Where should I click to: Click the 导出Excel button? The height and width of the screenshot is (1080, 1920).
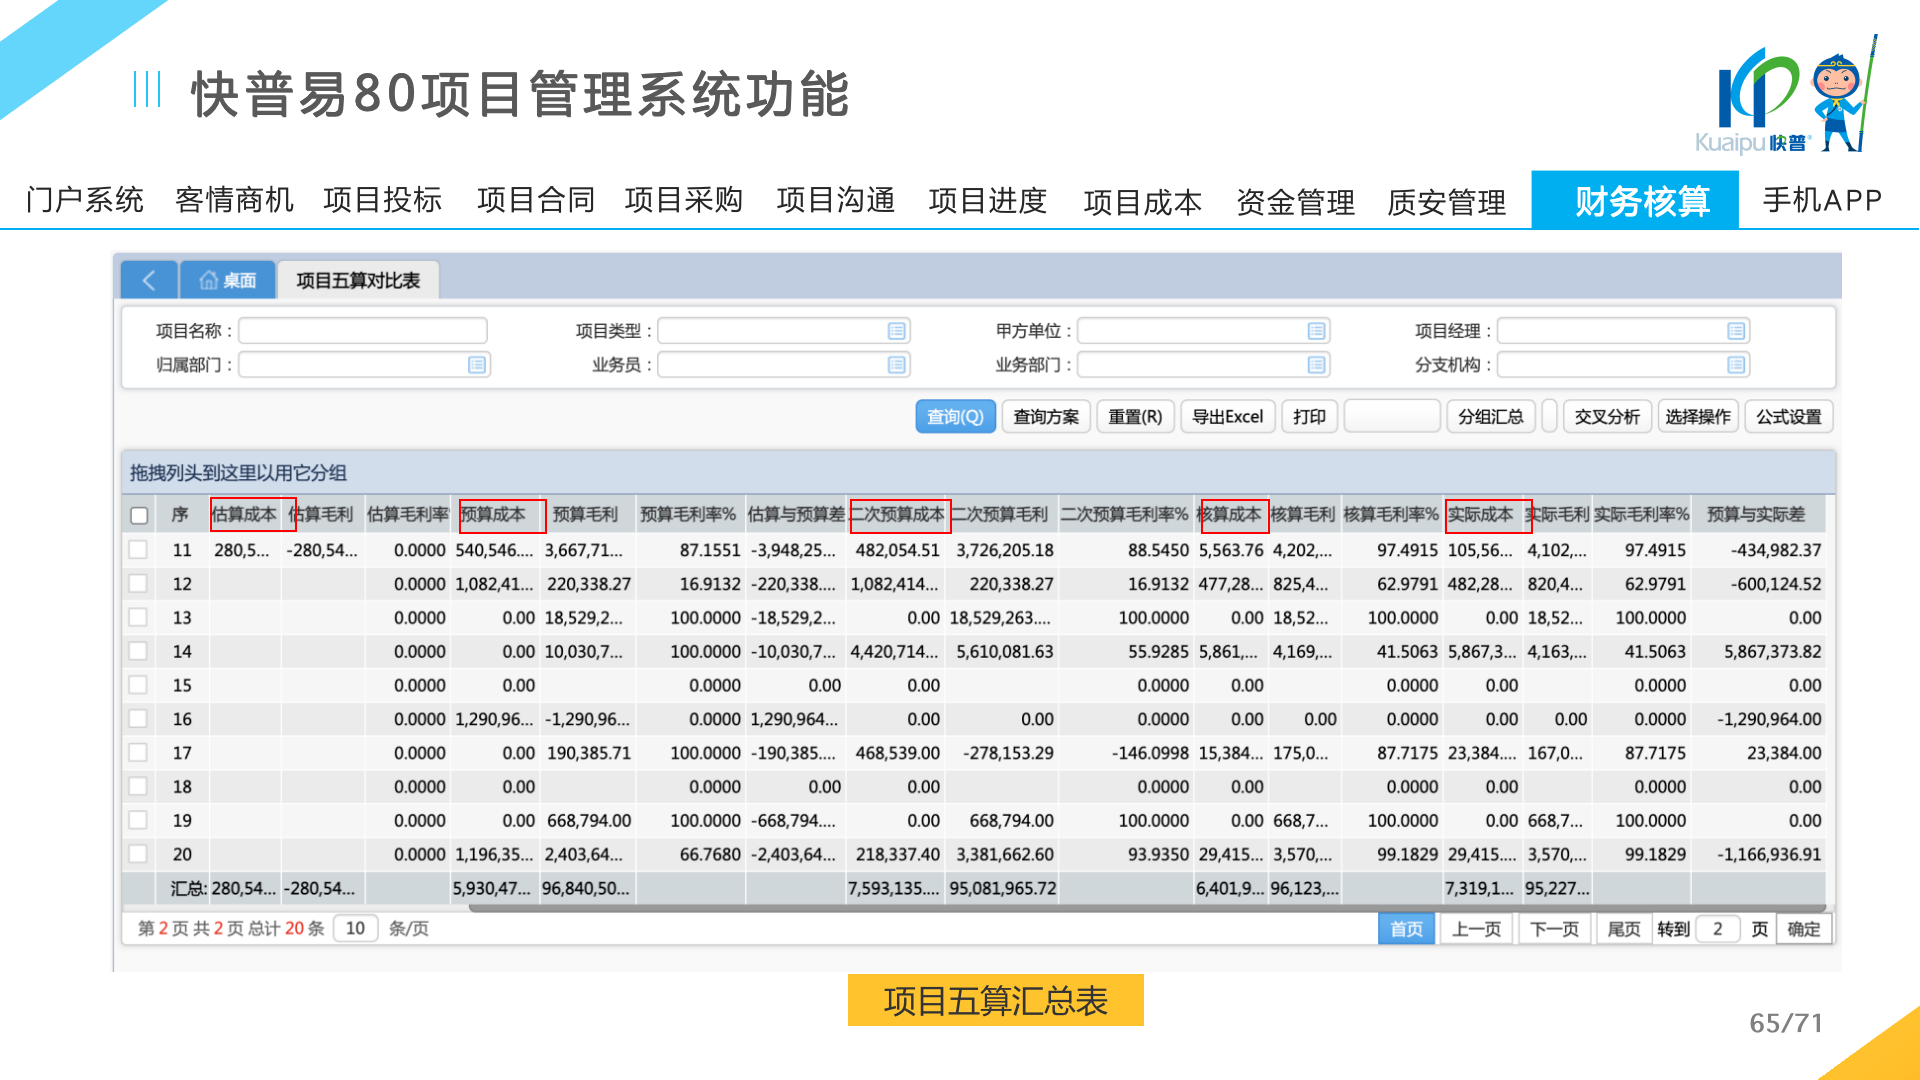coord(1227,416)
